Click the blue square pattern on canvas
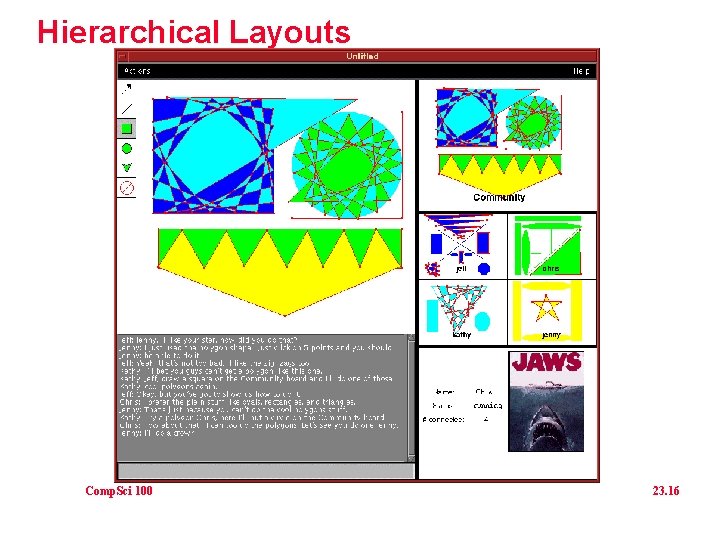 click(214, 156)
